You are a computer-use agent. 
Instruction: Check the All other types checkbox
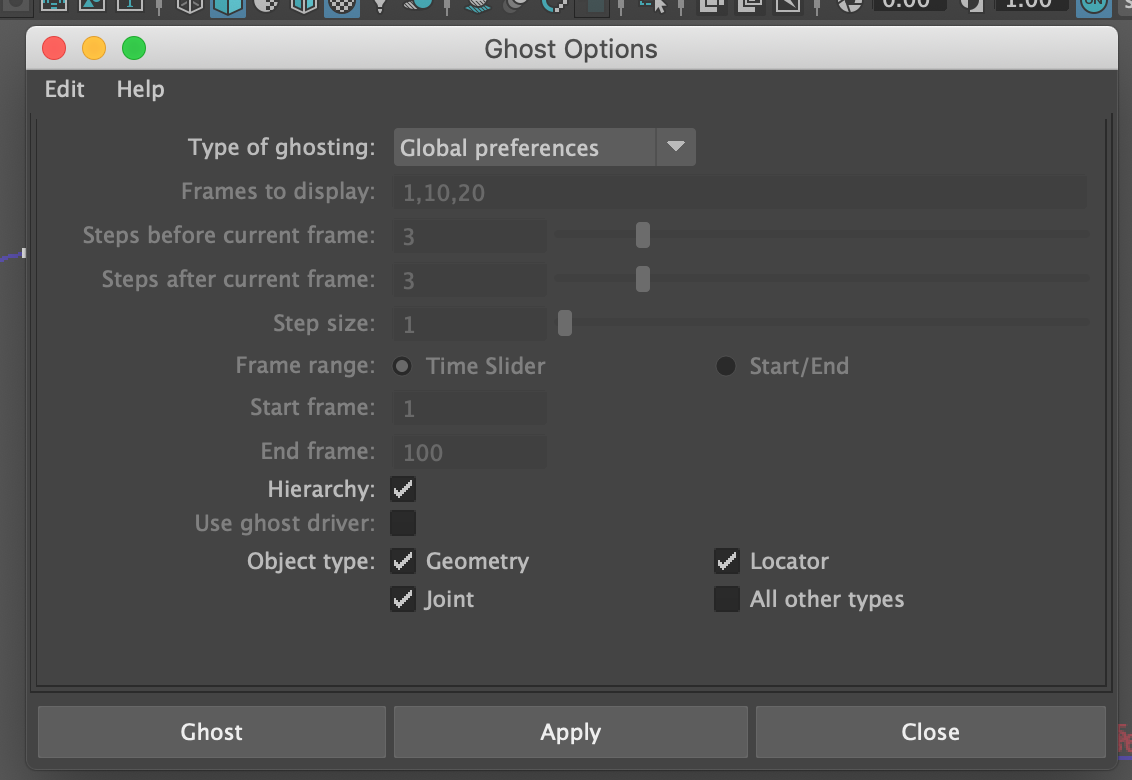(727, 599)
